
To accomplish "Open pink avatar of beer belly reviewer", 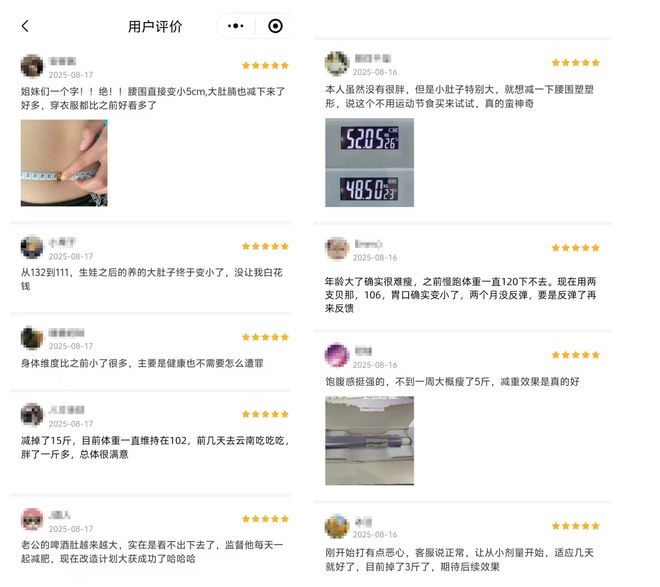I will point(32,520).
